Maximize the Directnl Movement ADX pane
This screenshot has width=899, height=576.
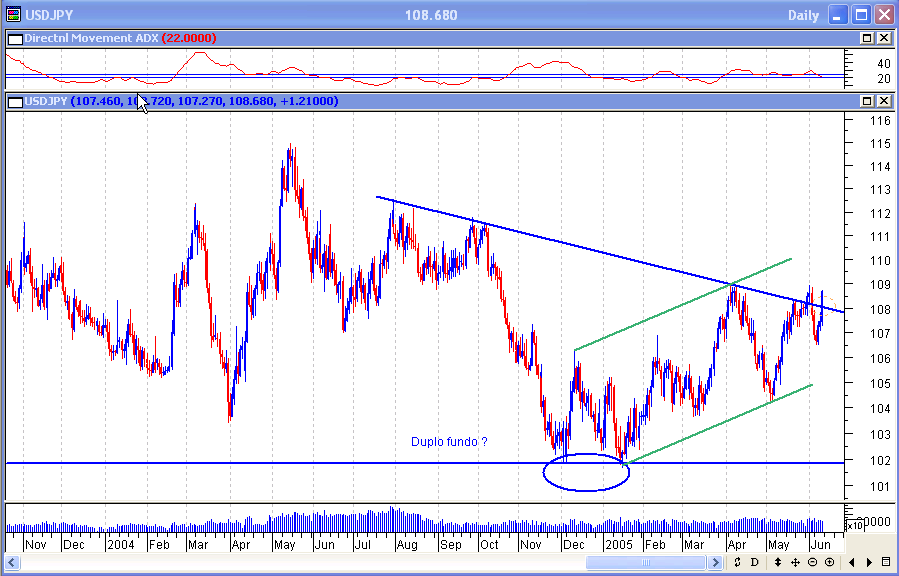866,38
